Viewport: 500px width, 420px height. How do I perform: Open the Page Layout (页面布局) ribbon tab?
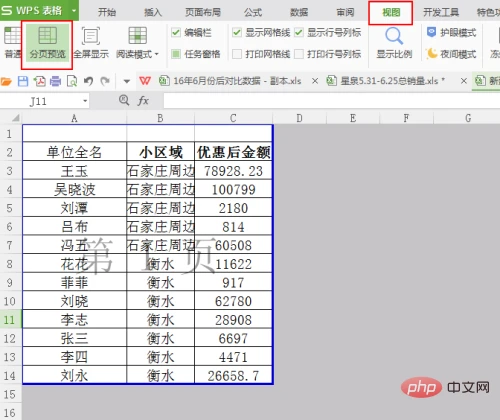[x=203, y=12]
